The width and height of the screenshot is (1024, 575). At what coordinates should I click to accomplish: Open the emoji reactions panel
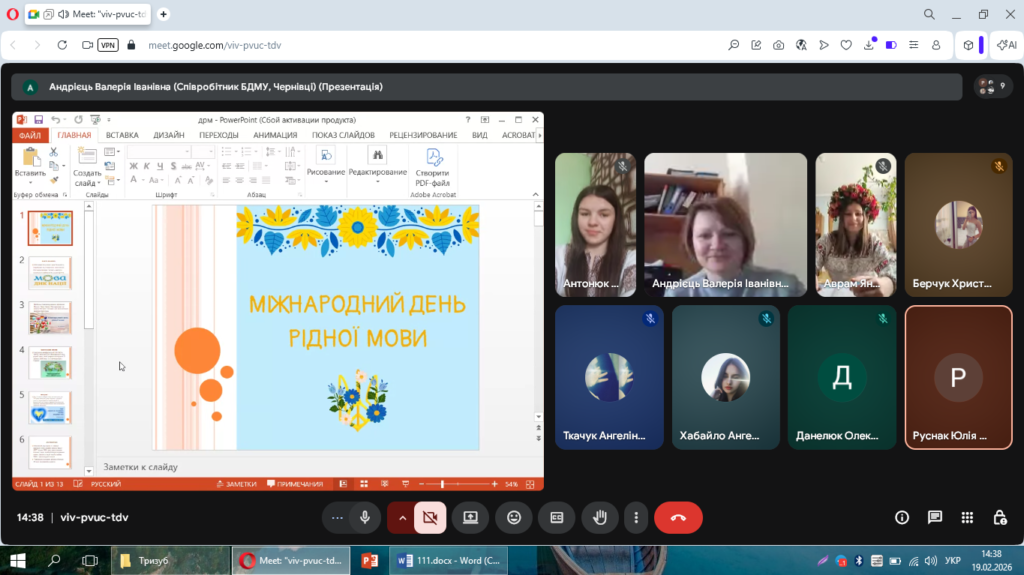coord(514,517)
